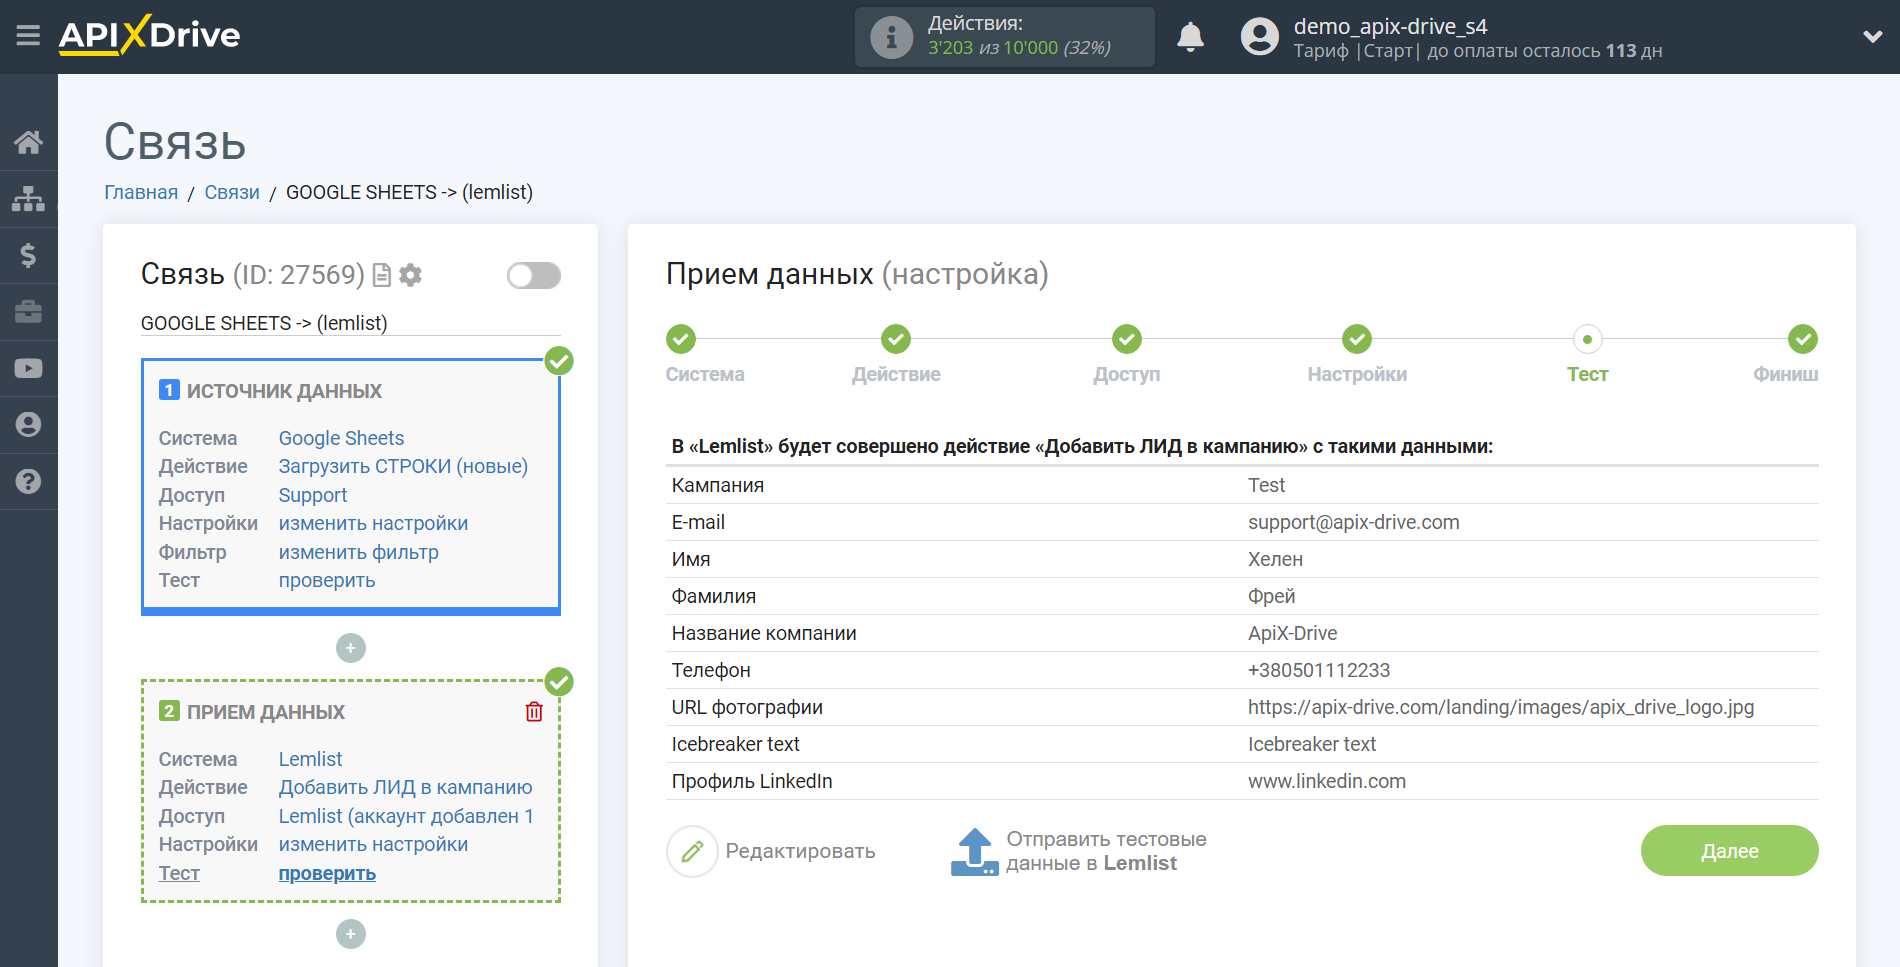
Task: Click connection name GOOGLE SHEETS -> (lemlist) field
Action: coord(350,323)
